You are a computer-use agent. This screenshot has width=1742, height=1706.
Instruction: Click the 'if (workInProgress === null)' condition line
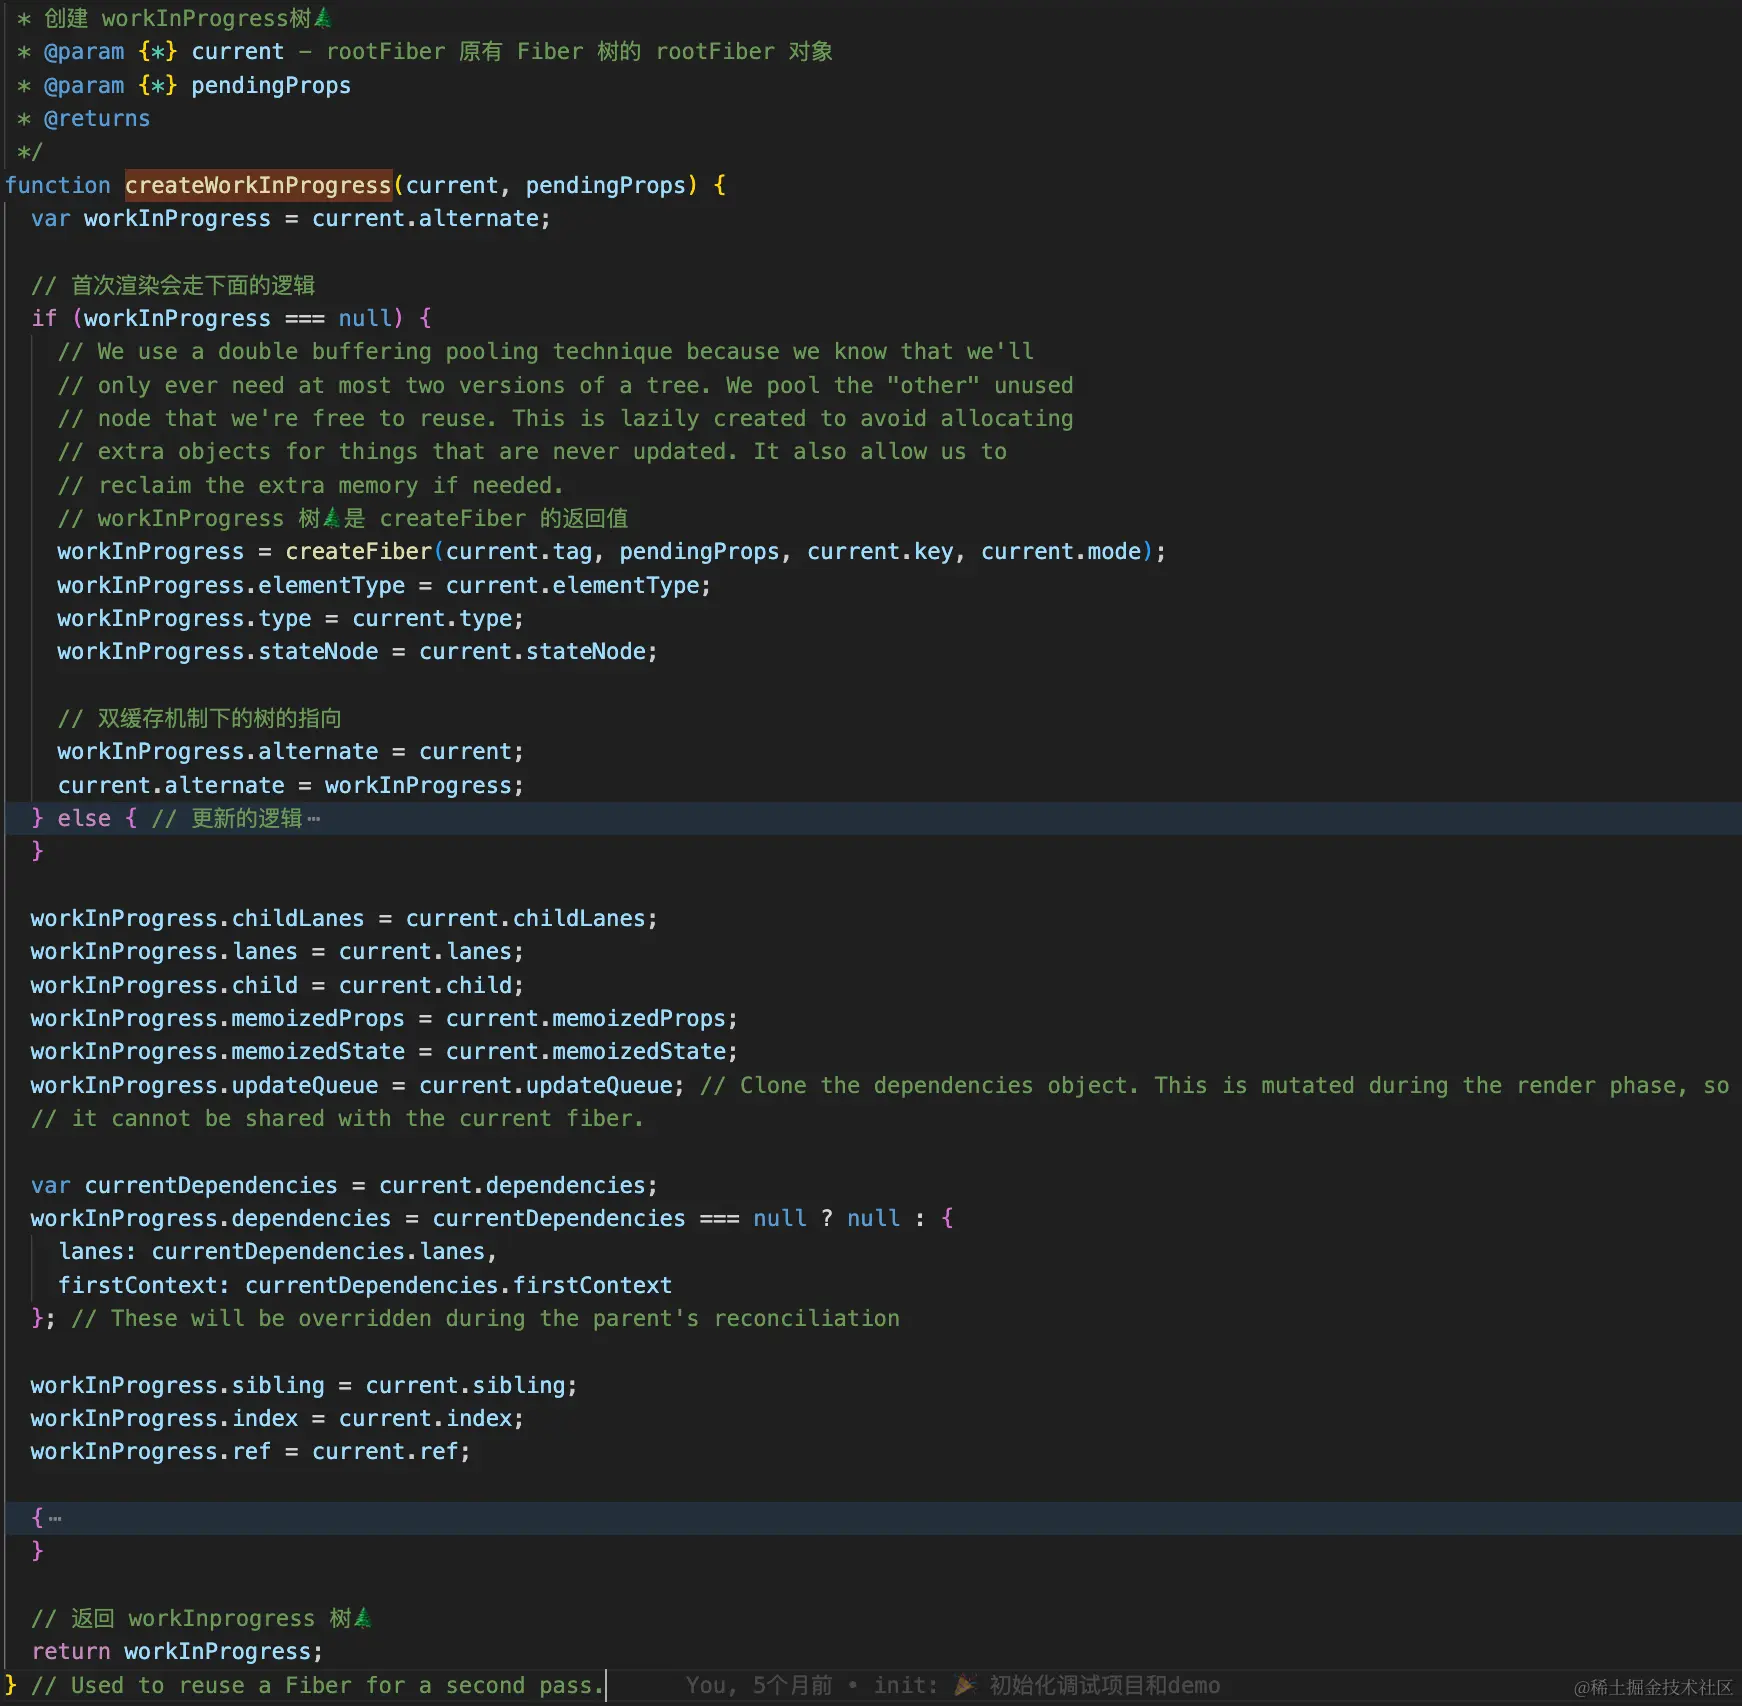pos(231,318)
